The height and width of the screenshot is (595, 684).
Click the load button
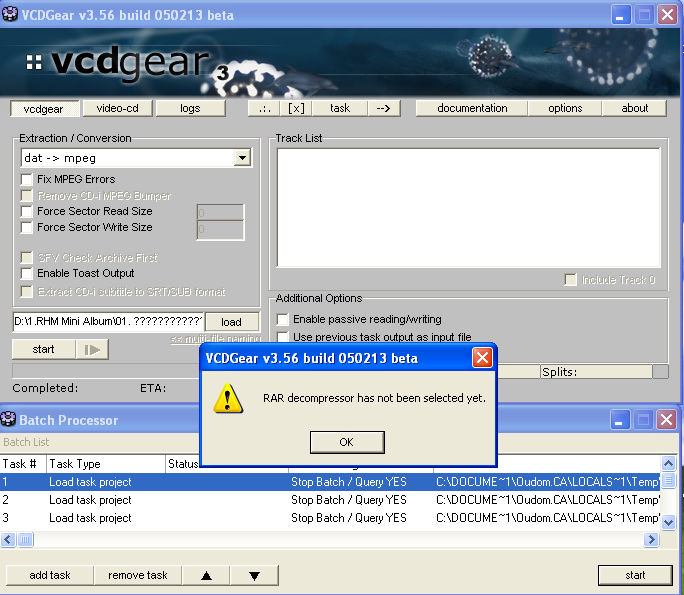pyautogui.click(x=232, y=322)
